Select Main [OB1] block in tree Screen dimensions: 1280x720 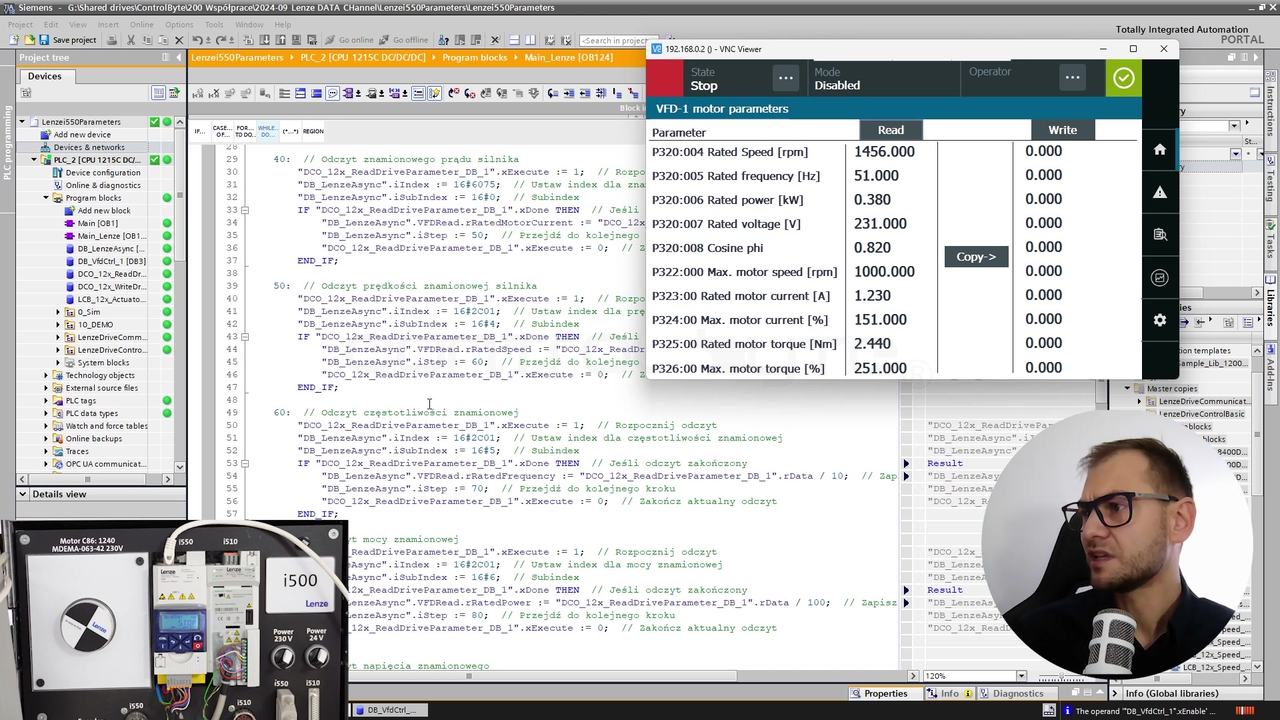coord(98,223)
